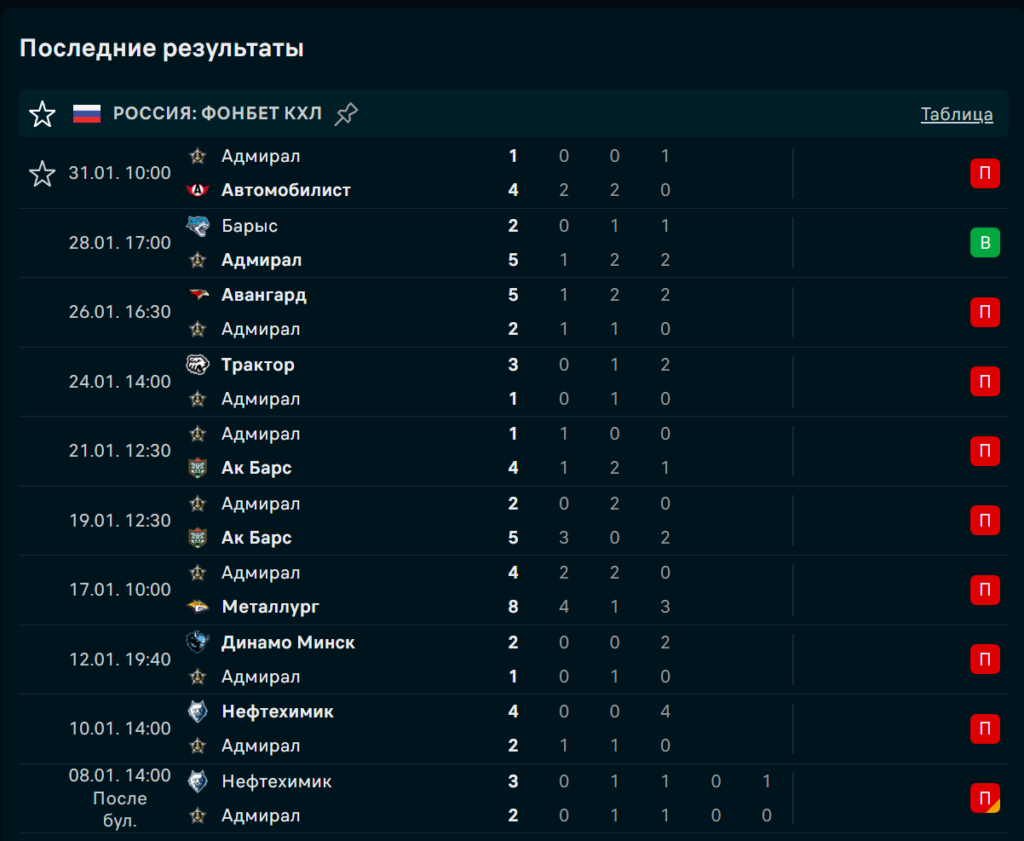This screenshot has height=841, width=1024.
Task: Click the Russia flag icon
Action: pyautogui.click(x=87, y=114)
